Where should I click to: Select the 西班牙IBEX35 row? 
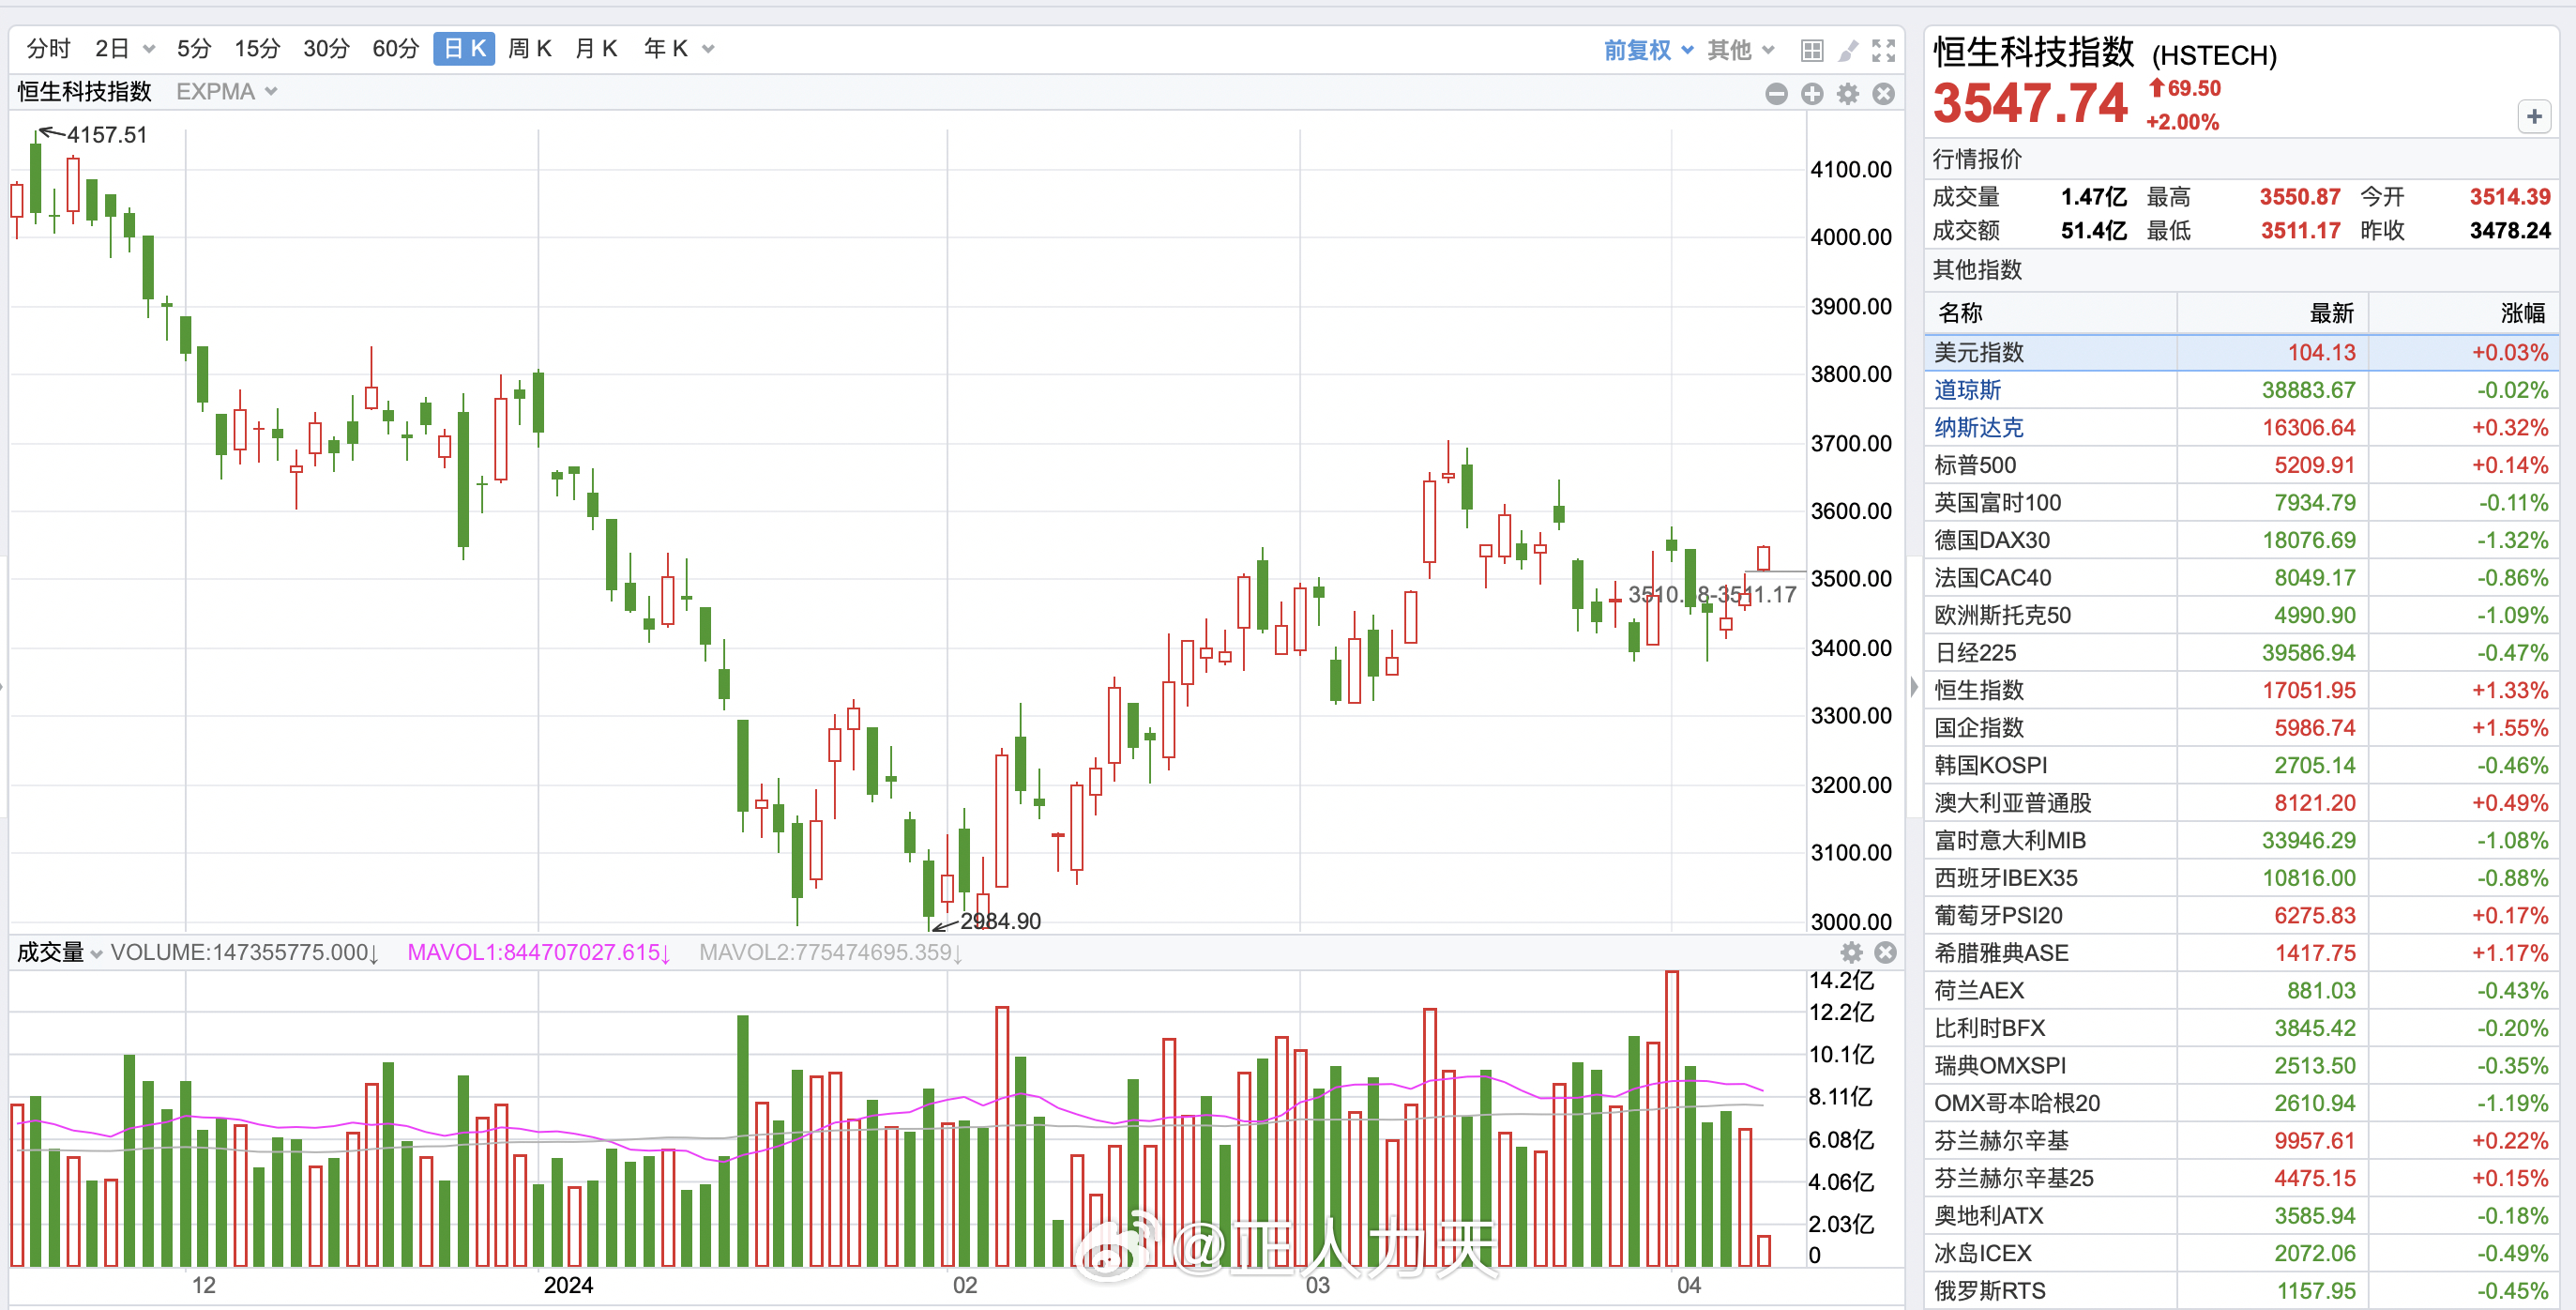(x=2241, y=878)
